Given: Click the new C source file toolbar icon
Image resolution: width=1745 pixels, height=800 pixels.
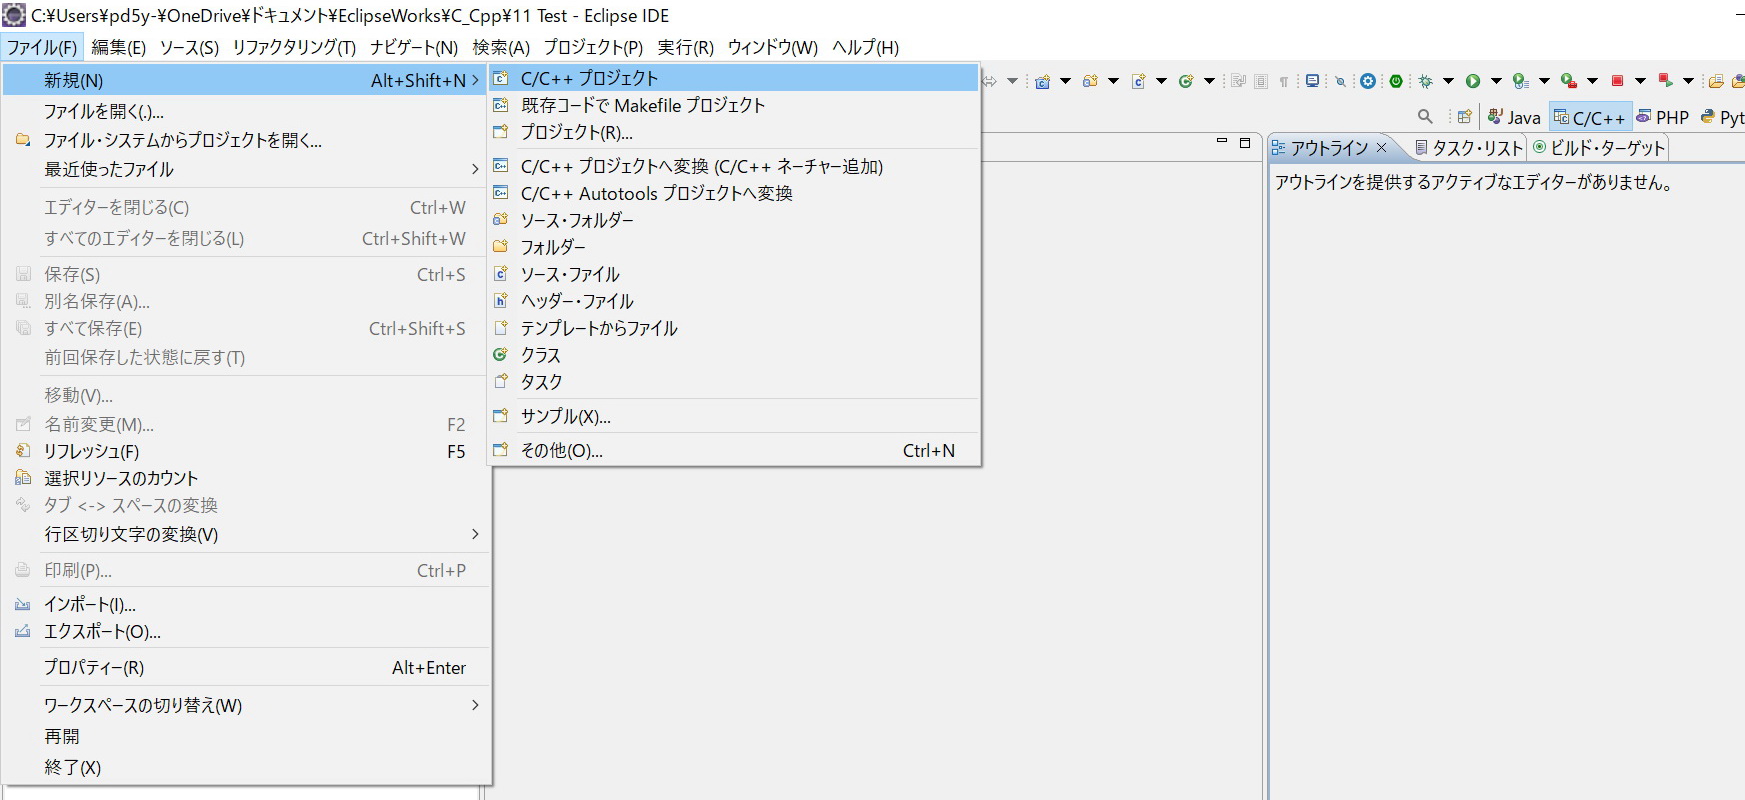Looking at the screenshot, I should coord(1139,81).
